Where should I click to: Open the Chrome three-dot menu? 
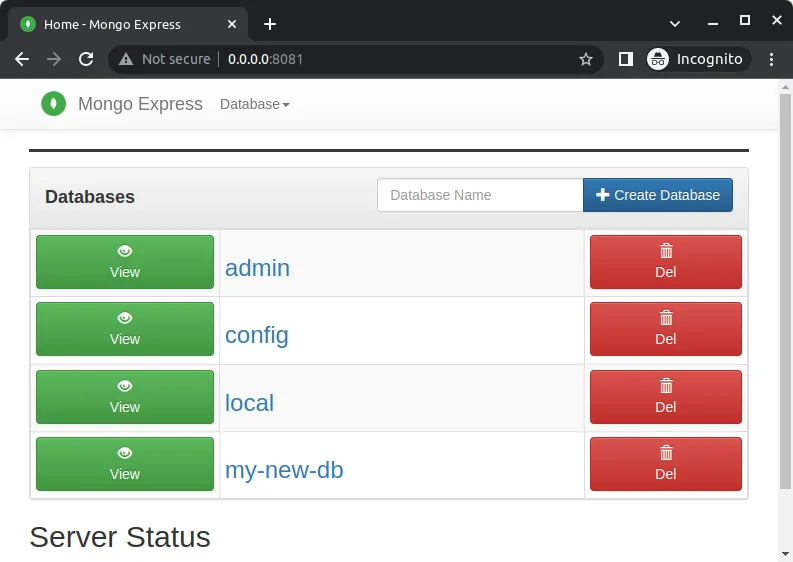(x=771, y=59)
